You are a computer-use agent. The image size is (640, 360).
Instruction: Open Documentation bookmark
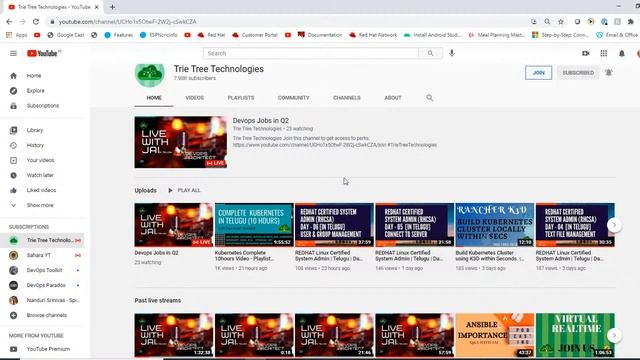pyautogui.click(x=320, y=35)
